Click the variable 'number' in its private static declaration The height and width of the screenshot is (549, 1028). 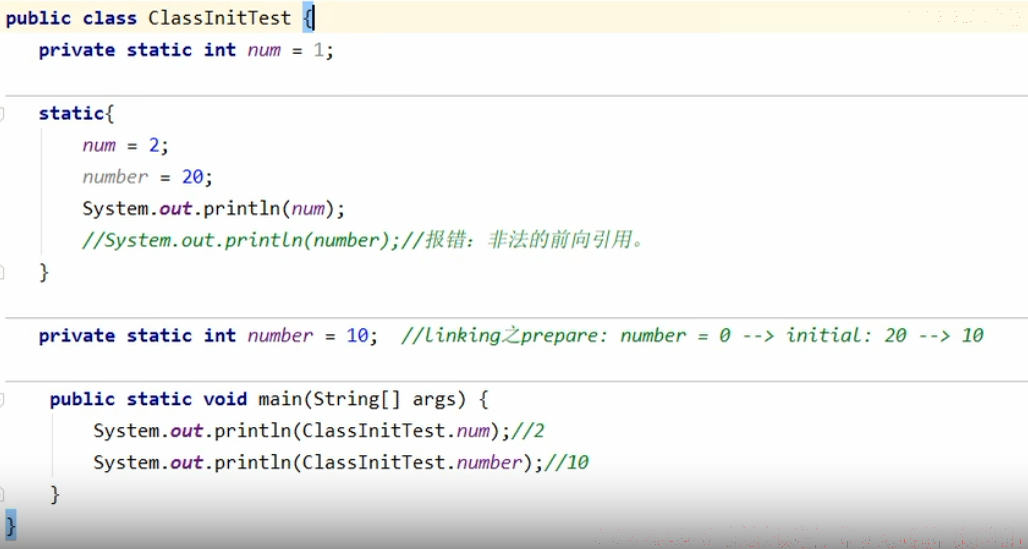pos(281,335)
